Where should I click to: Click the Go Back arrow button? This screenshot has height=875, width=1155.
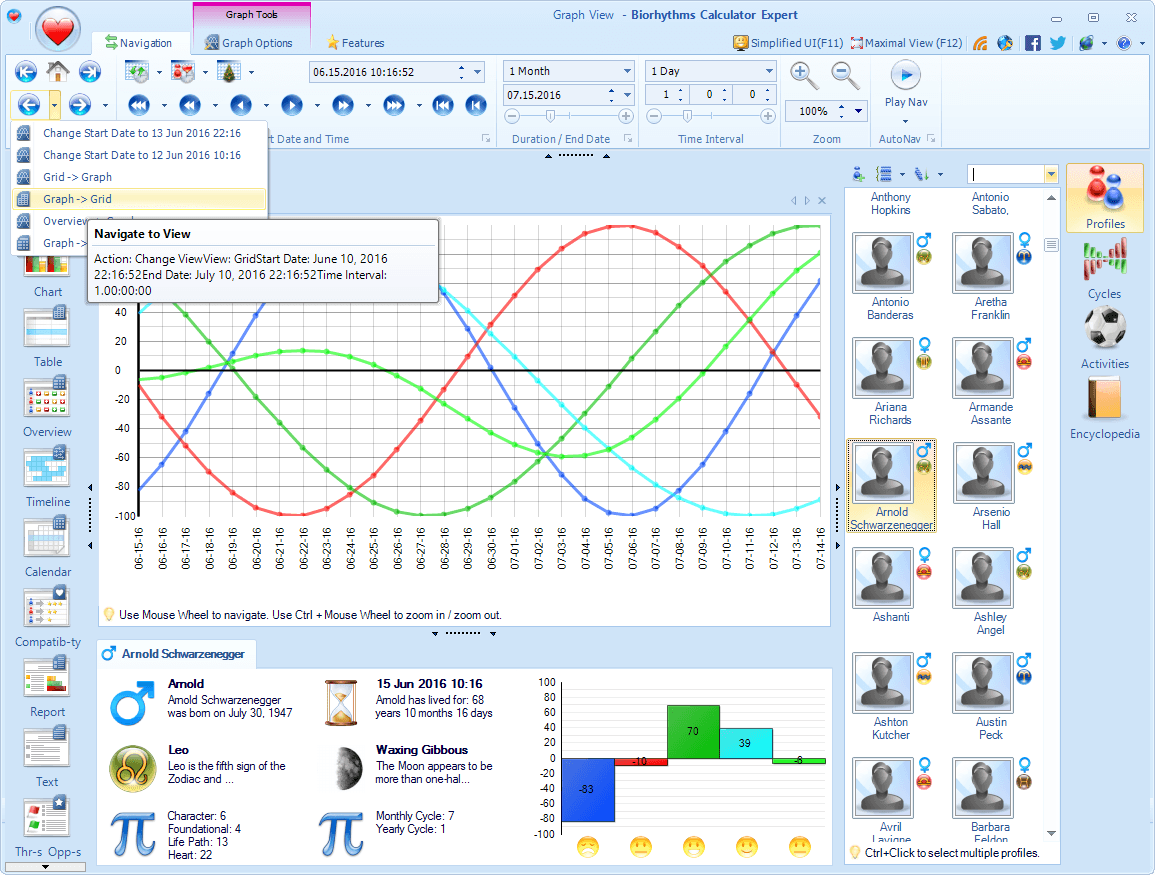pyautogui.click(x=29, y=105)
